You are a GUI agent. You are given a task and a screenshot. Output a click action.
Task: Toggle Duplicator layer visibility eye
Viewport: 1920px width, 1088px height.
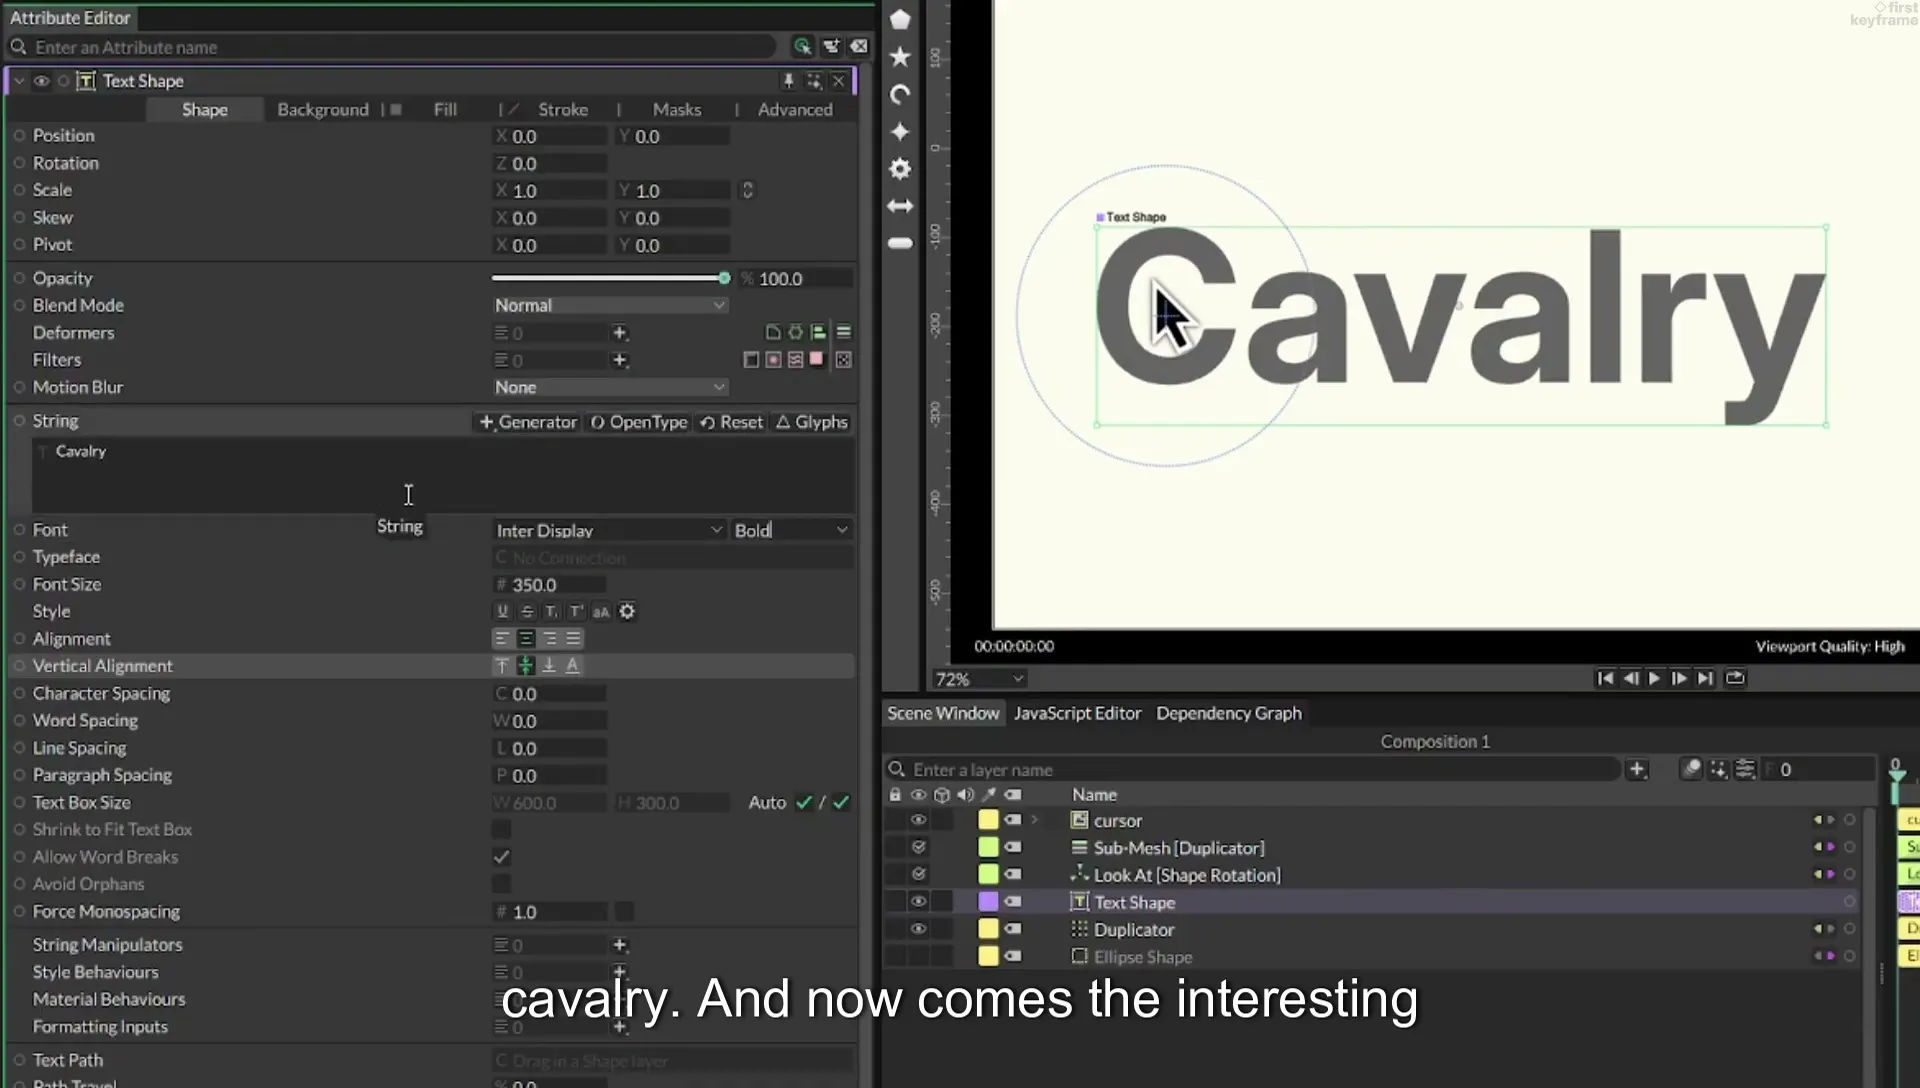click(x=918, y=929)
